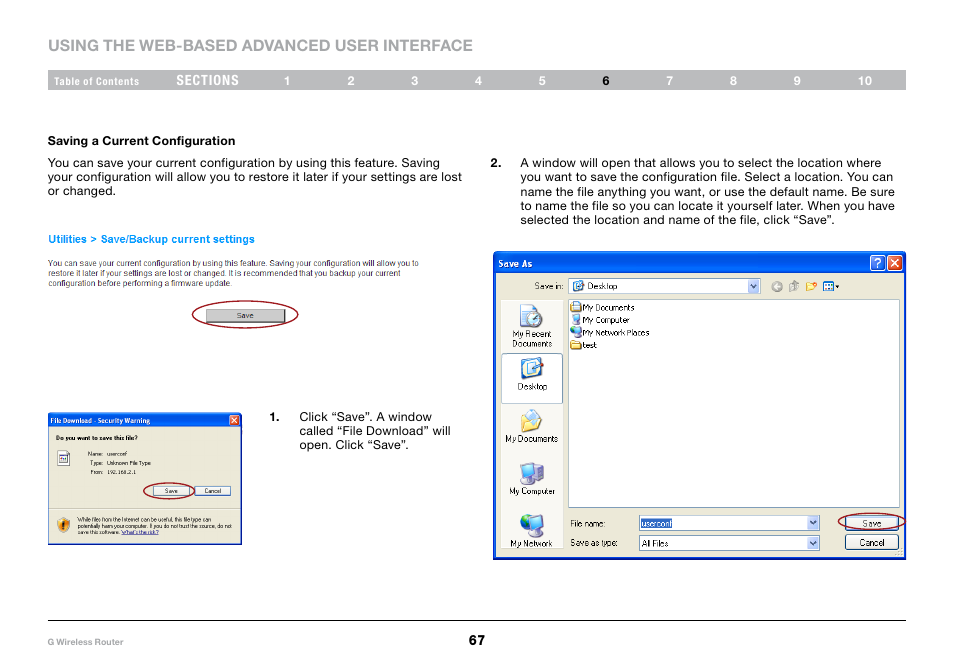Click the Save As resize grip corner
954x668 pixels.
(x=900, y=552)
